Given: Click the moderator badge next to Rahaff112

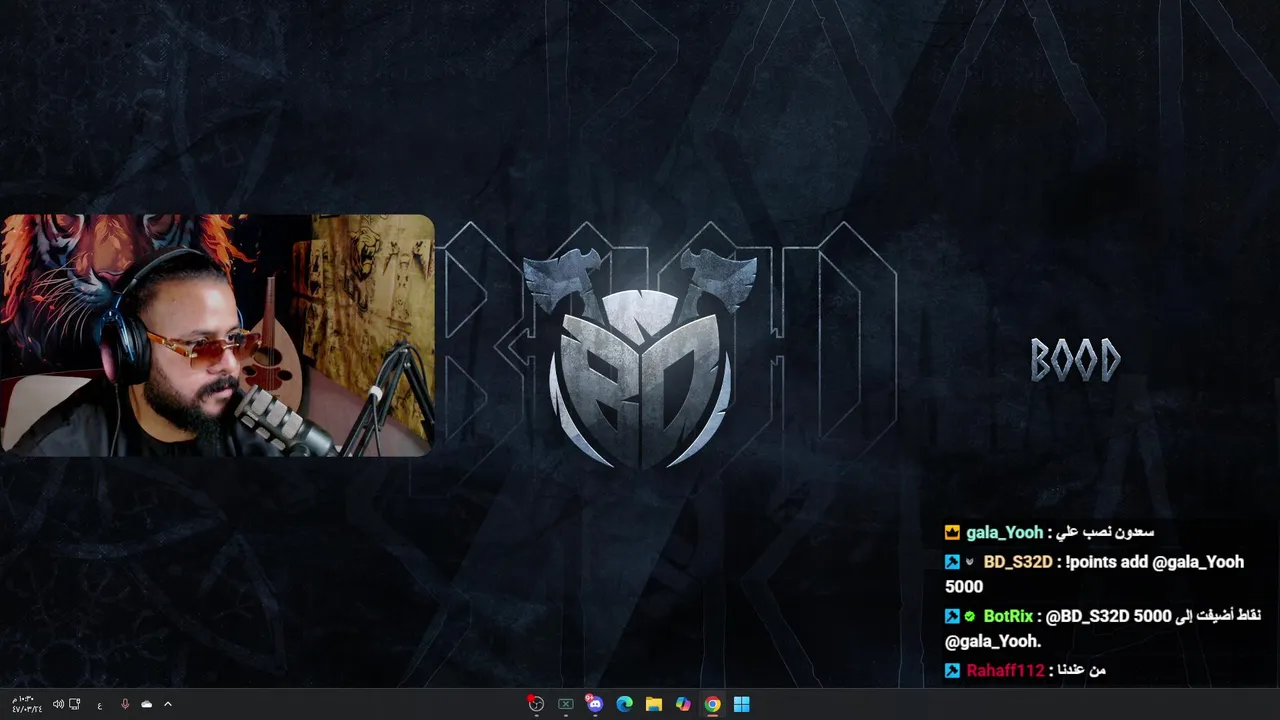Looking at the screenshot, I should point(952,671).
